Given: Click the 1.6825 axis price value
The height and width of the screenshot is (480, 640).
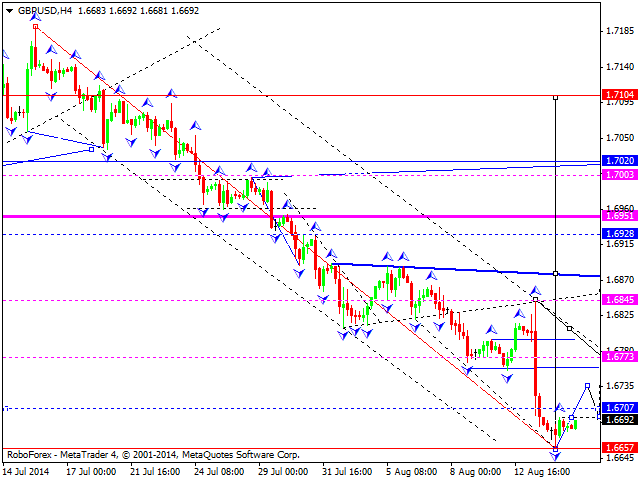Looking at the screenshot, I should (x=620, y=315).
